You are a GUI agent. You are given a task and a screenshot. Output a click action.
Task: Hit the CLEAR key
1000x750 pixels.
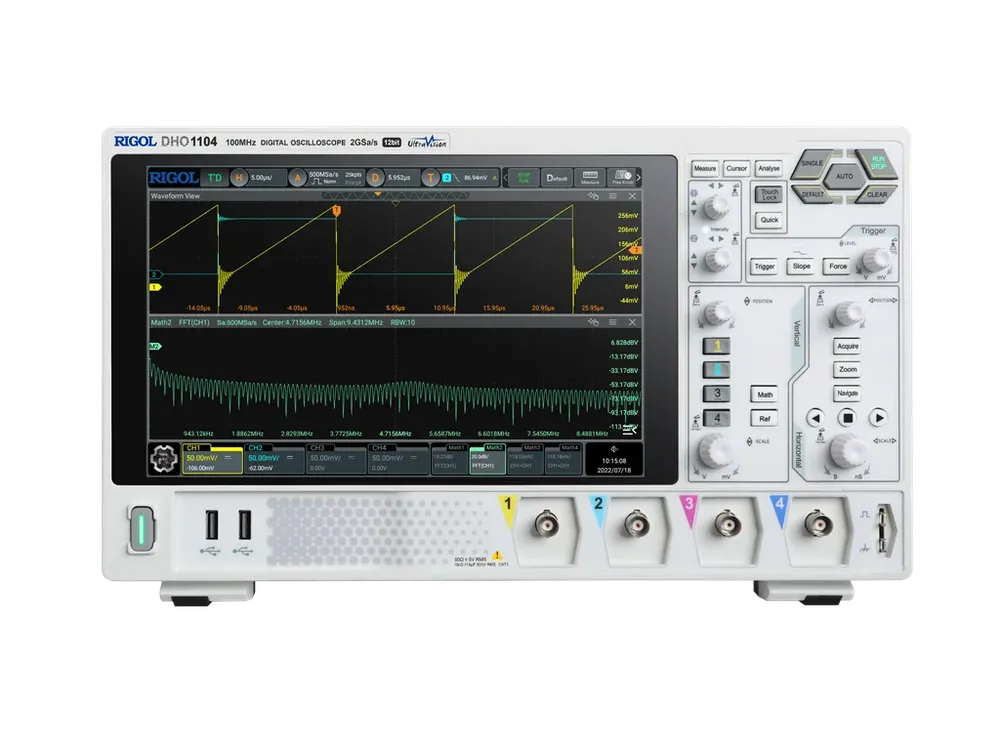876,194
